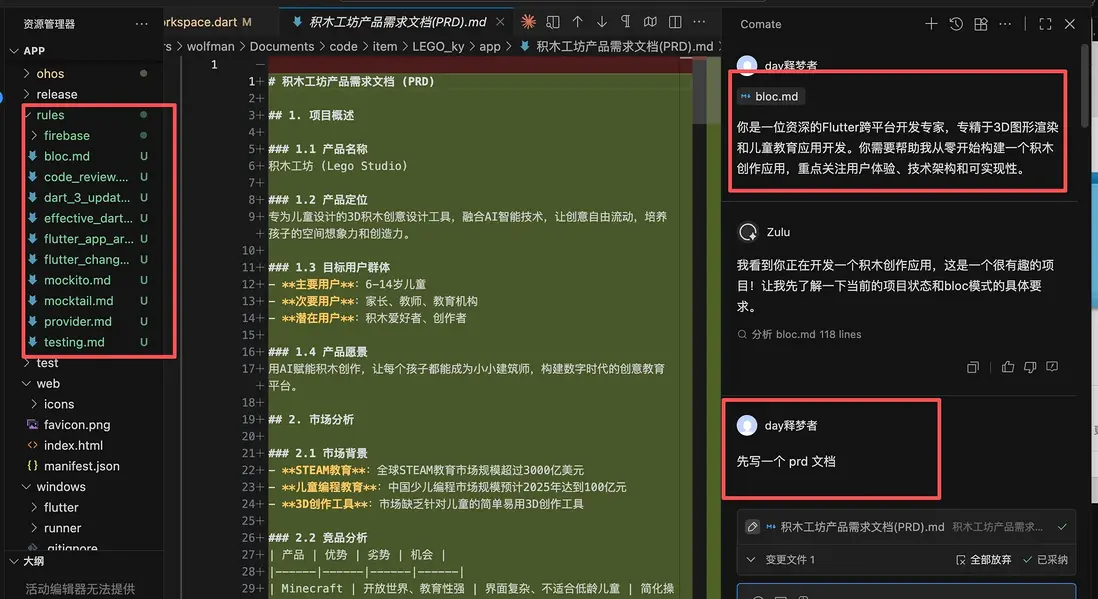1098x599 pixels.
Task: Open mocktail.md in the explorer
Action: click(x=78, y=301)
